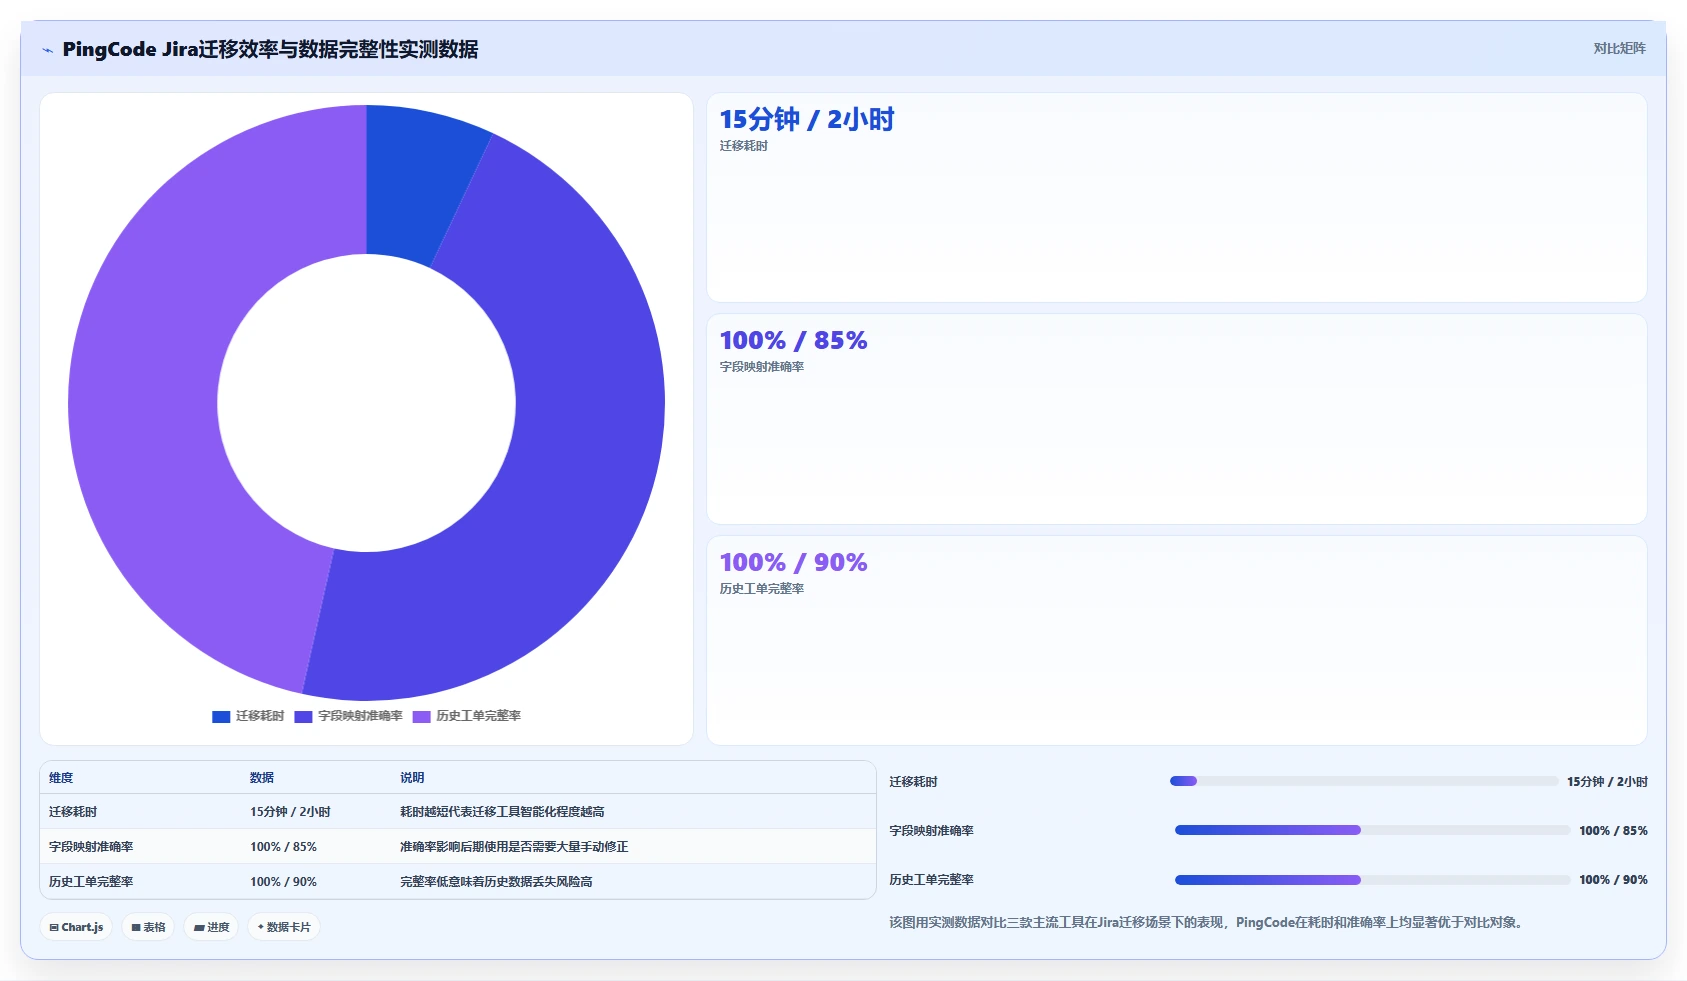
Task: Click the 迁移耗时 progress bar
Action: point(1364,781)
